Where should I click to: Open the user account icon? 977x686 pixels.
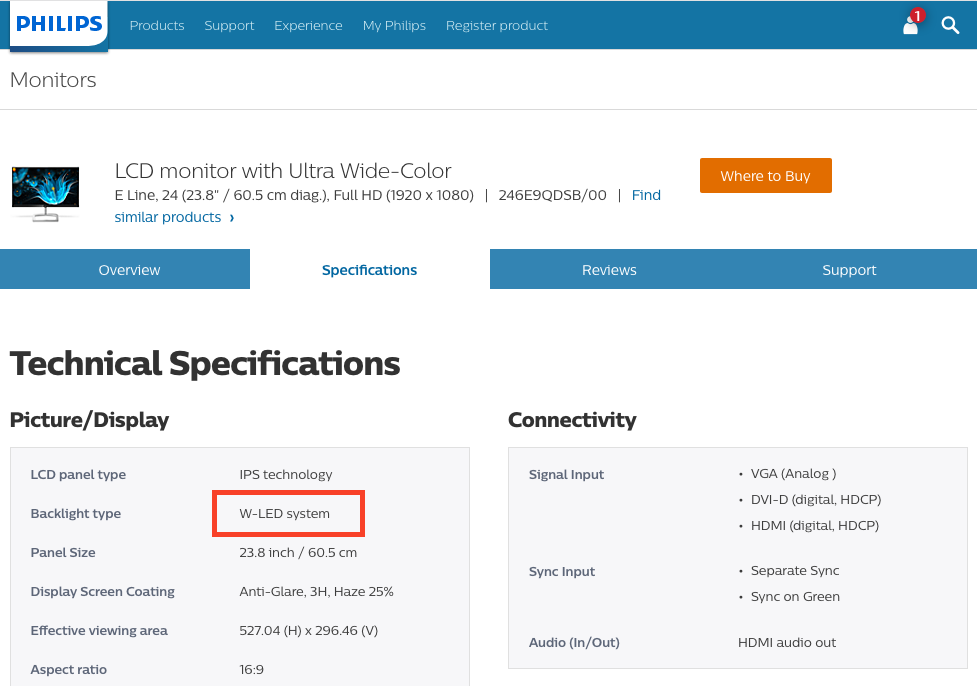pos(910,26)
